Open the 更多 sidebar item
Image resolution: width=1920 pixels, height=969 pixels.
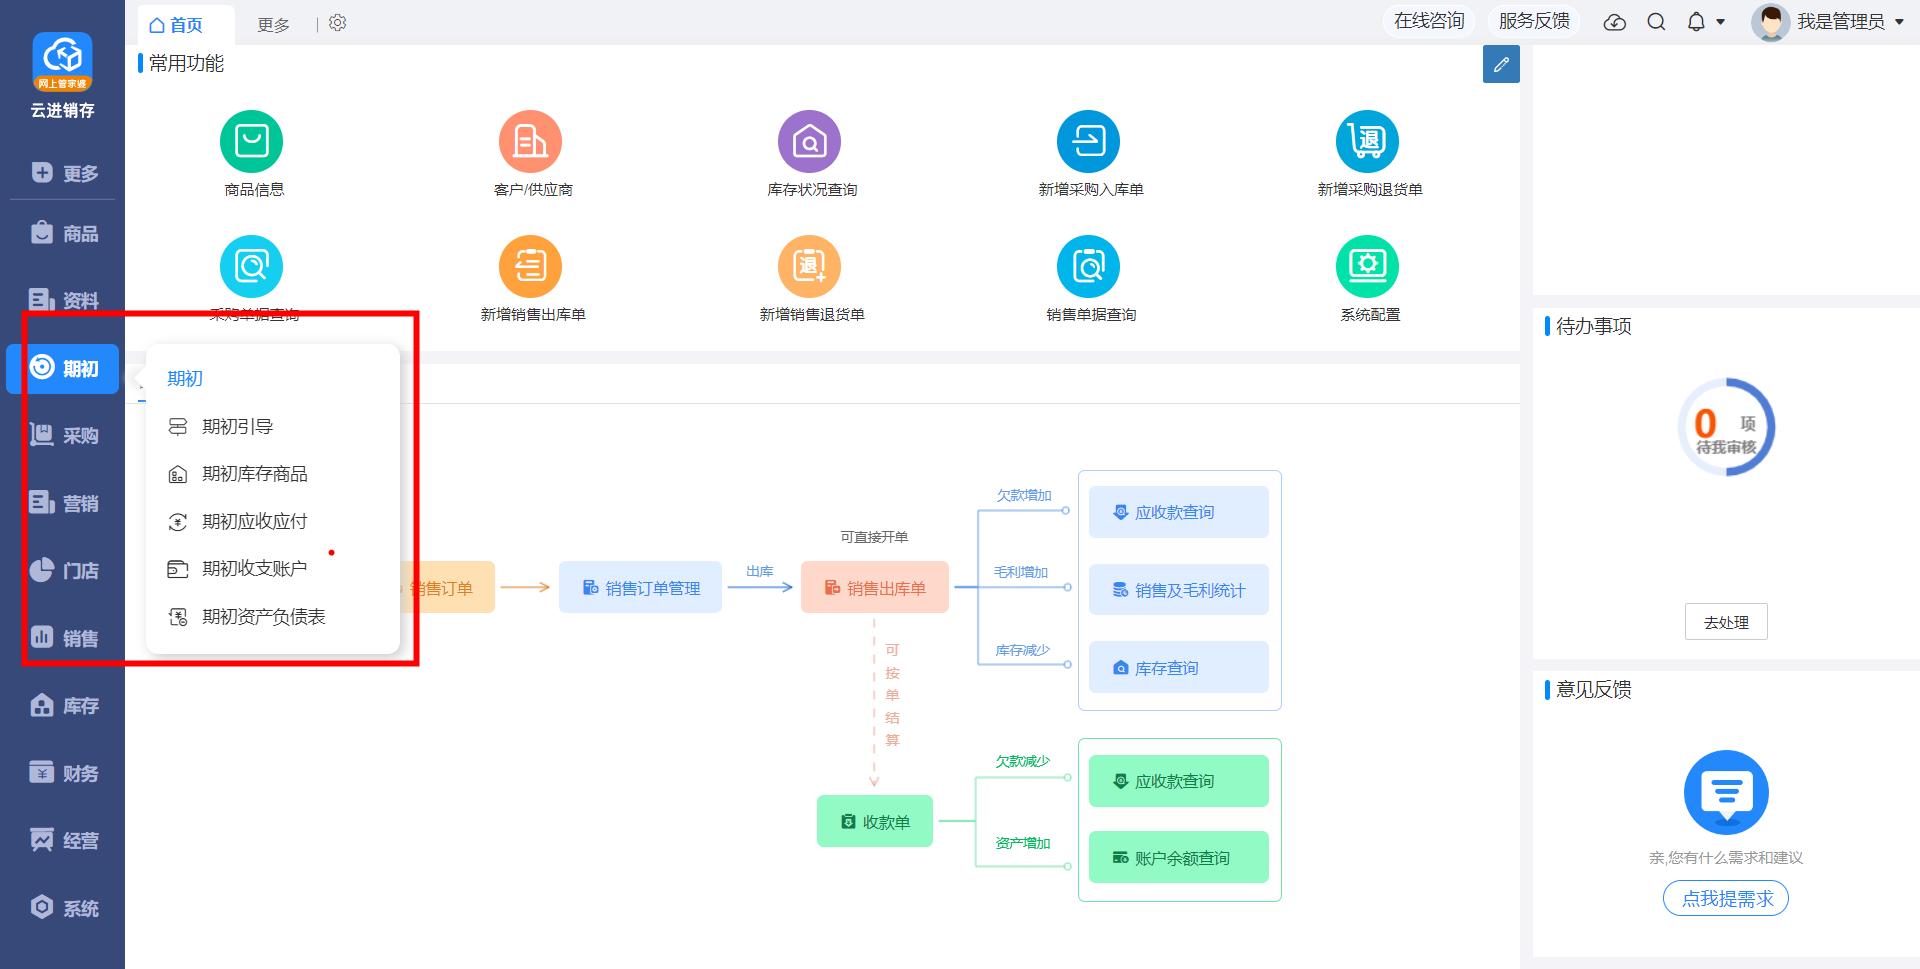coord(63,173)
